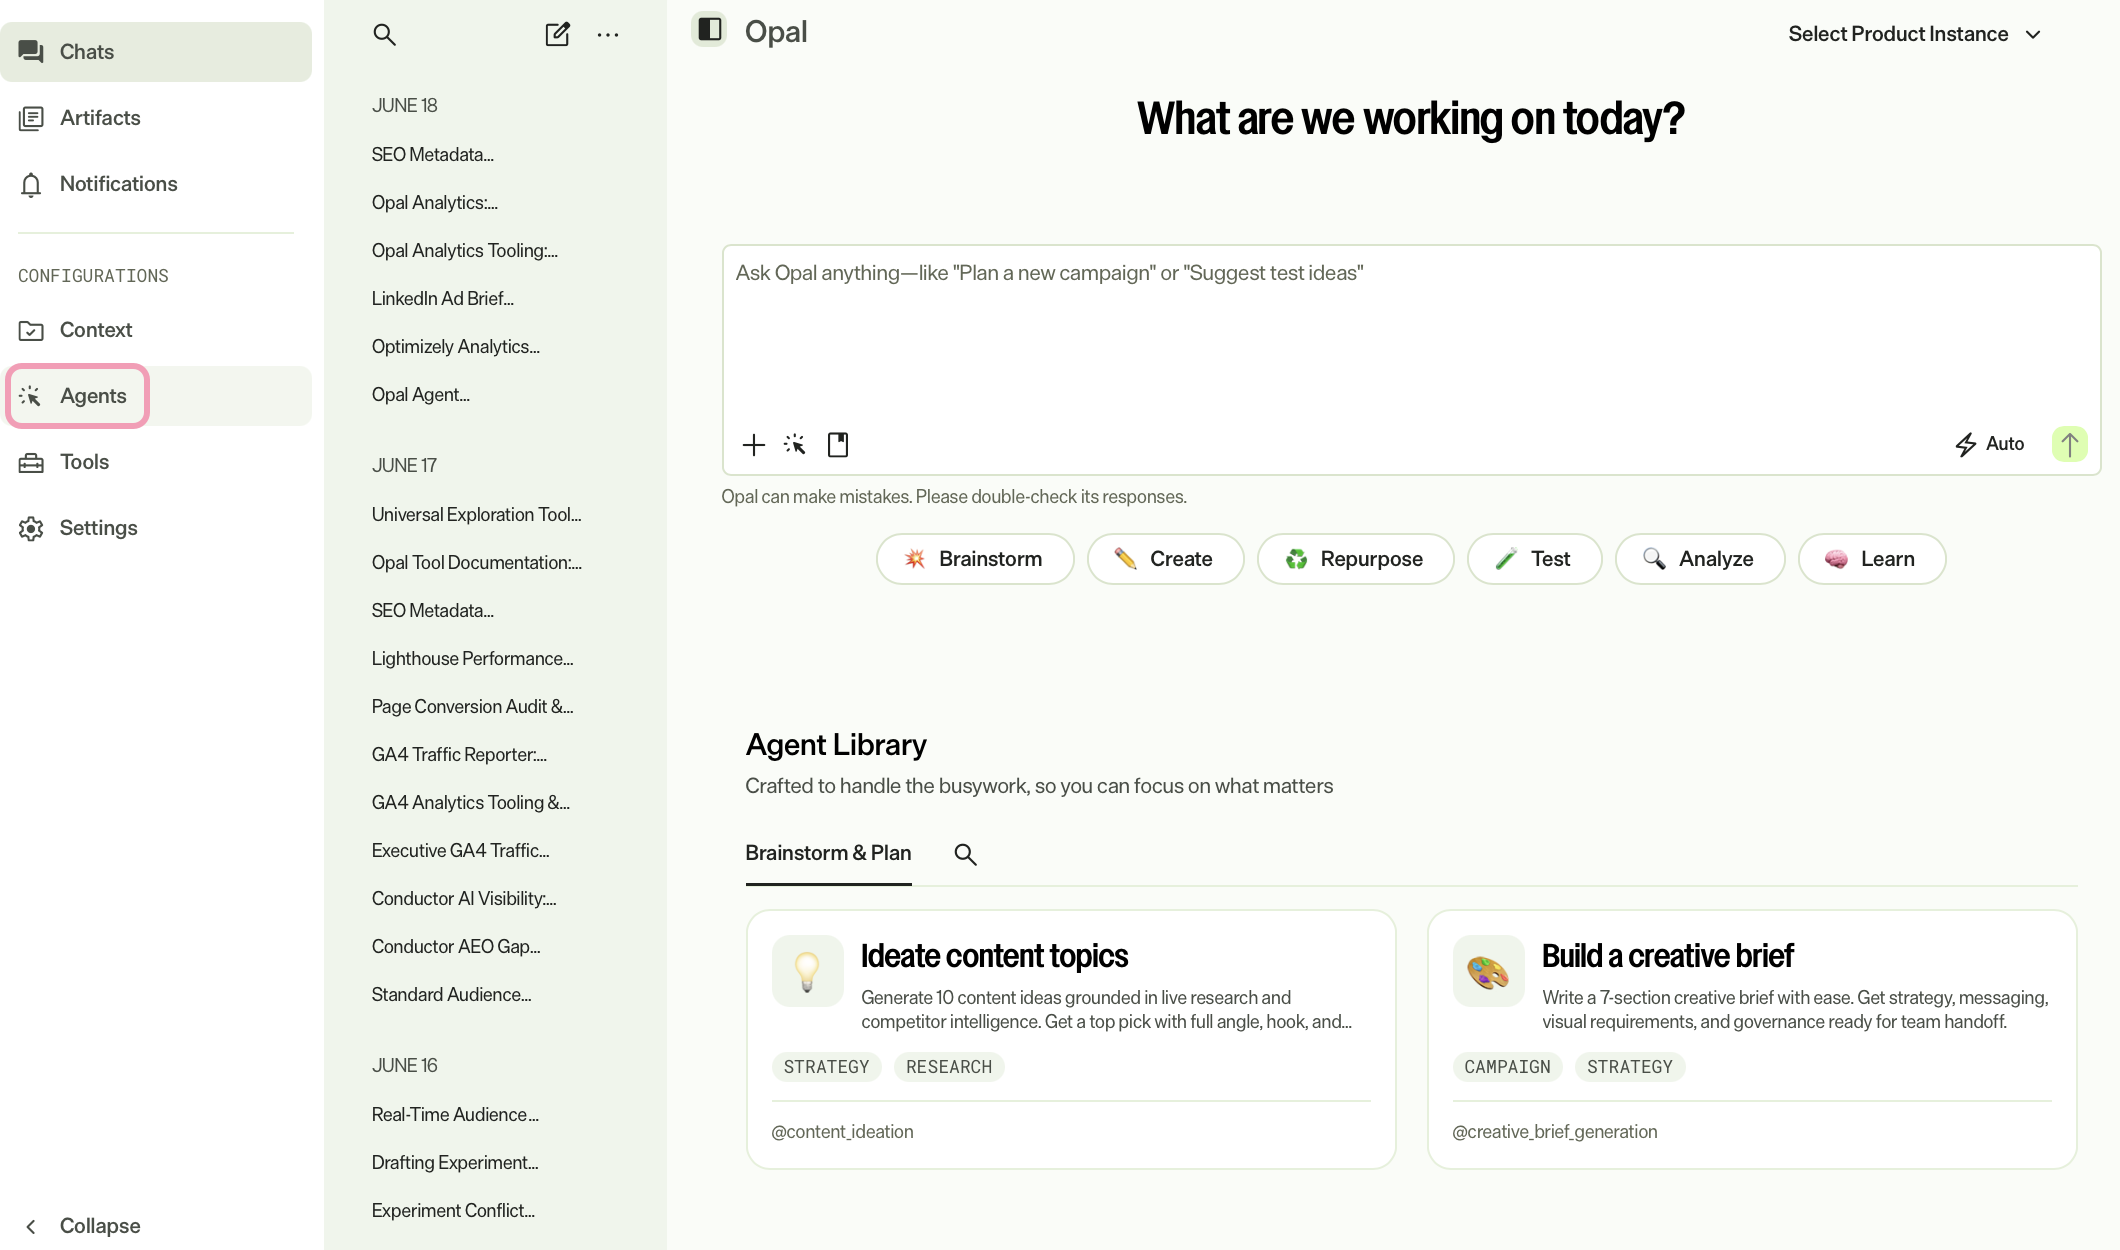Choose the Analyze suggestion chip
The image size is (2120, 1250).
(1700, 559)
